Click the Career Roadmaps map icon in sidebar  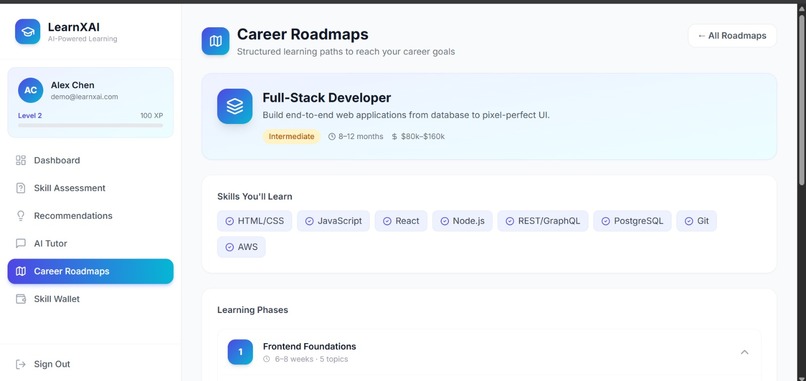[x=21, y=271]
